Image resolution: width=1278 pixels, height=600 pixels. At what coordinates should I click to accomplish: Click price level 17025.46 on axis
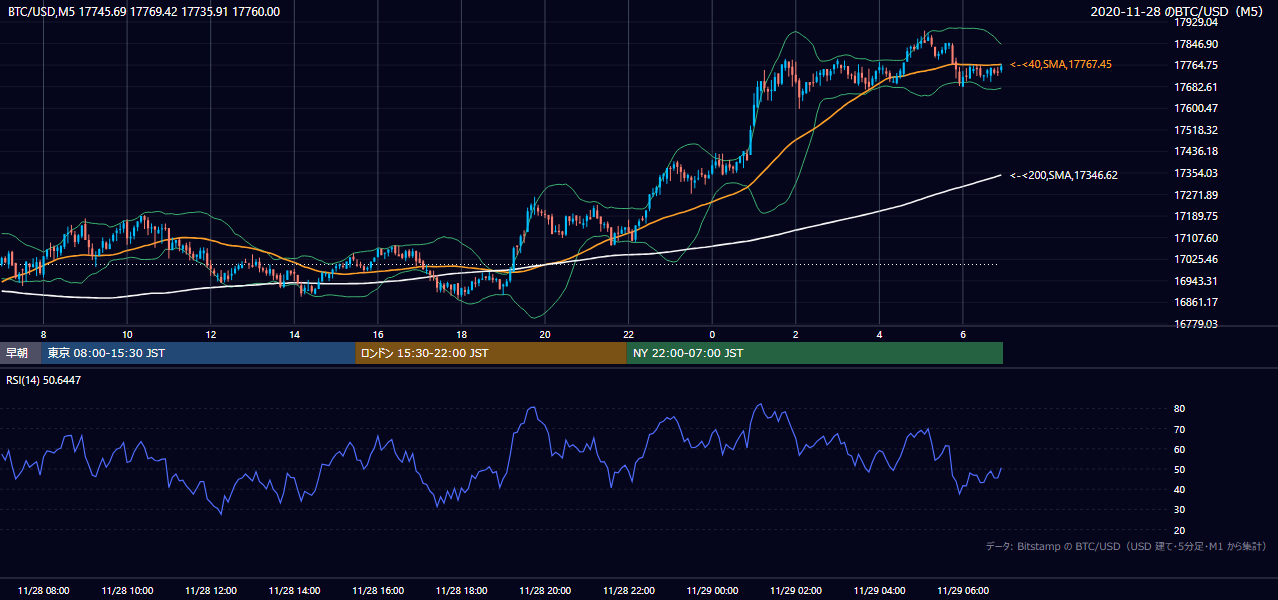(x=1196, y=259)
